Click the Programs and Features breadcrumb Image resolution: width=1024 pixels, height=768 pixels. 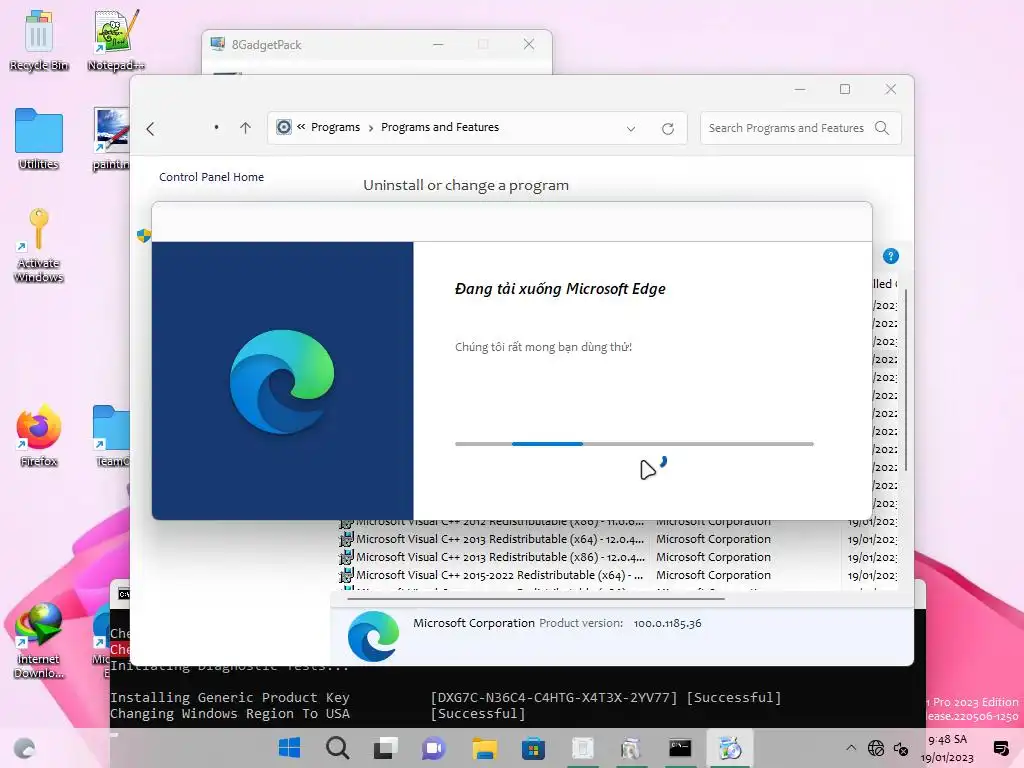point(440,127)
